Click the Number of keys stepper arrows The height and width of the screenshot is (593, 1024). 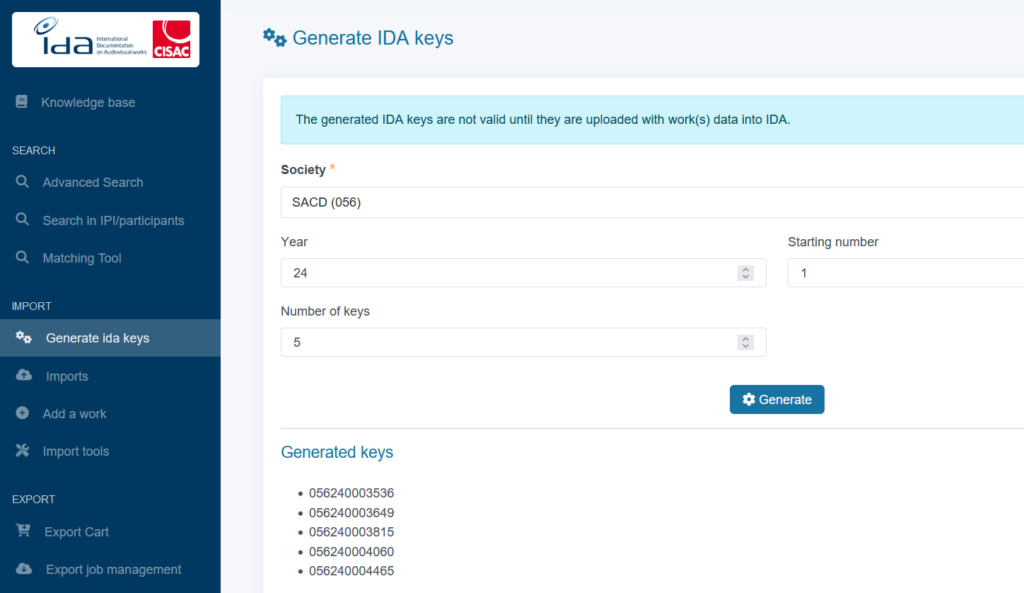tap(745, 342)
